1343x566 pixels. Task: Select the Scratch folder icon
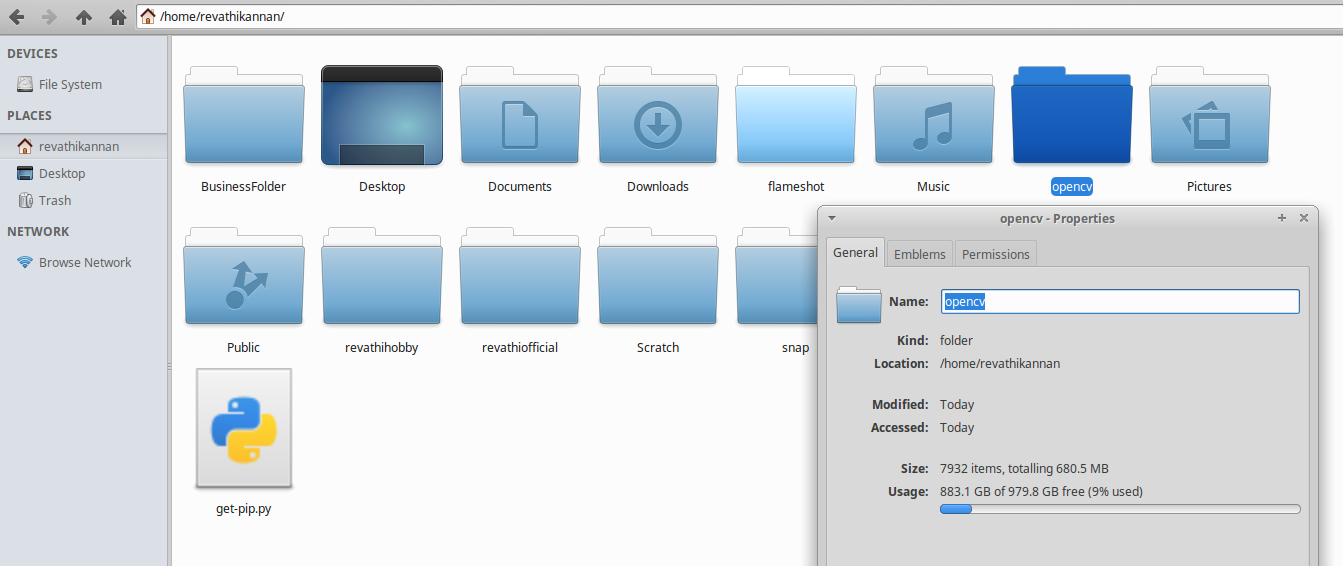tap(658, 276)
